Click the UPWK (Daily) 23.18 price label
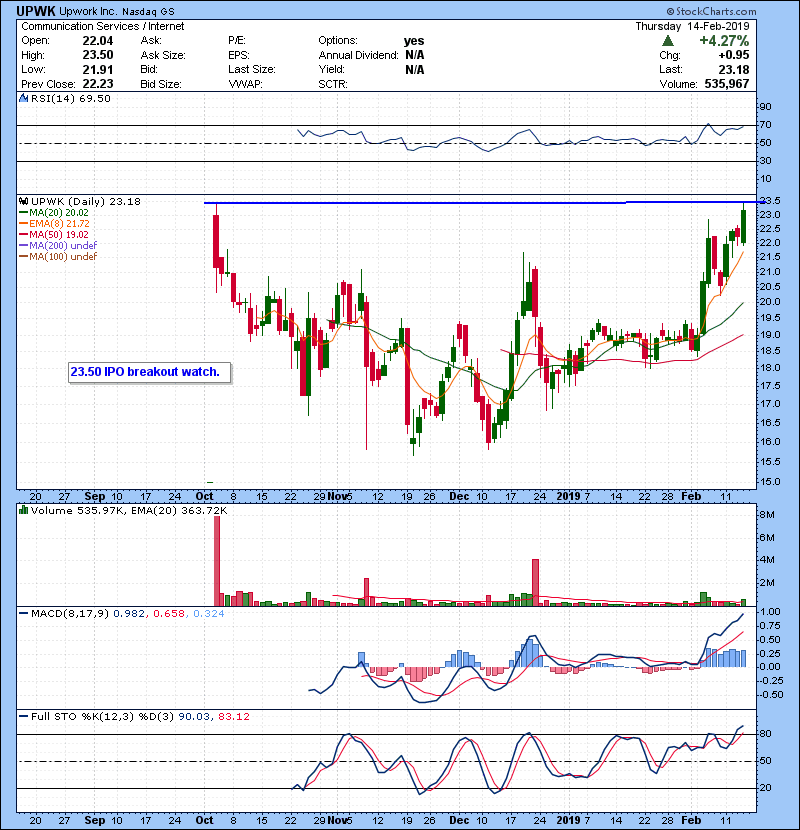 coord(86,202)
